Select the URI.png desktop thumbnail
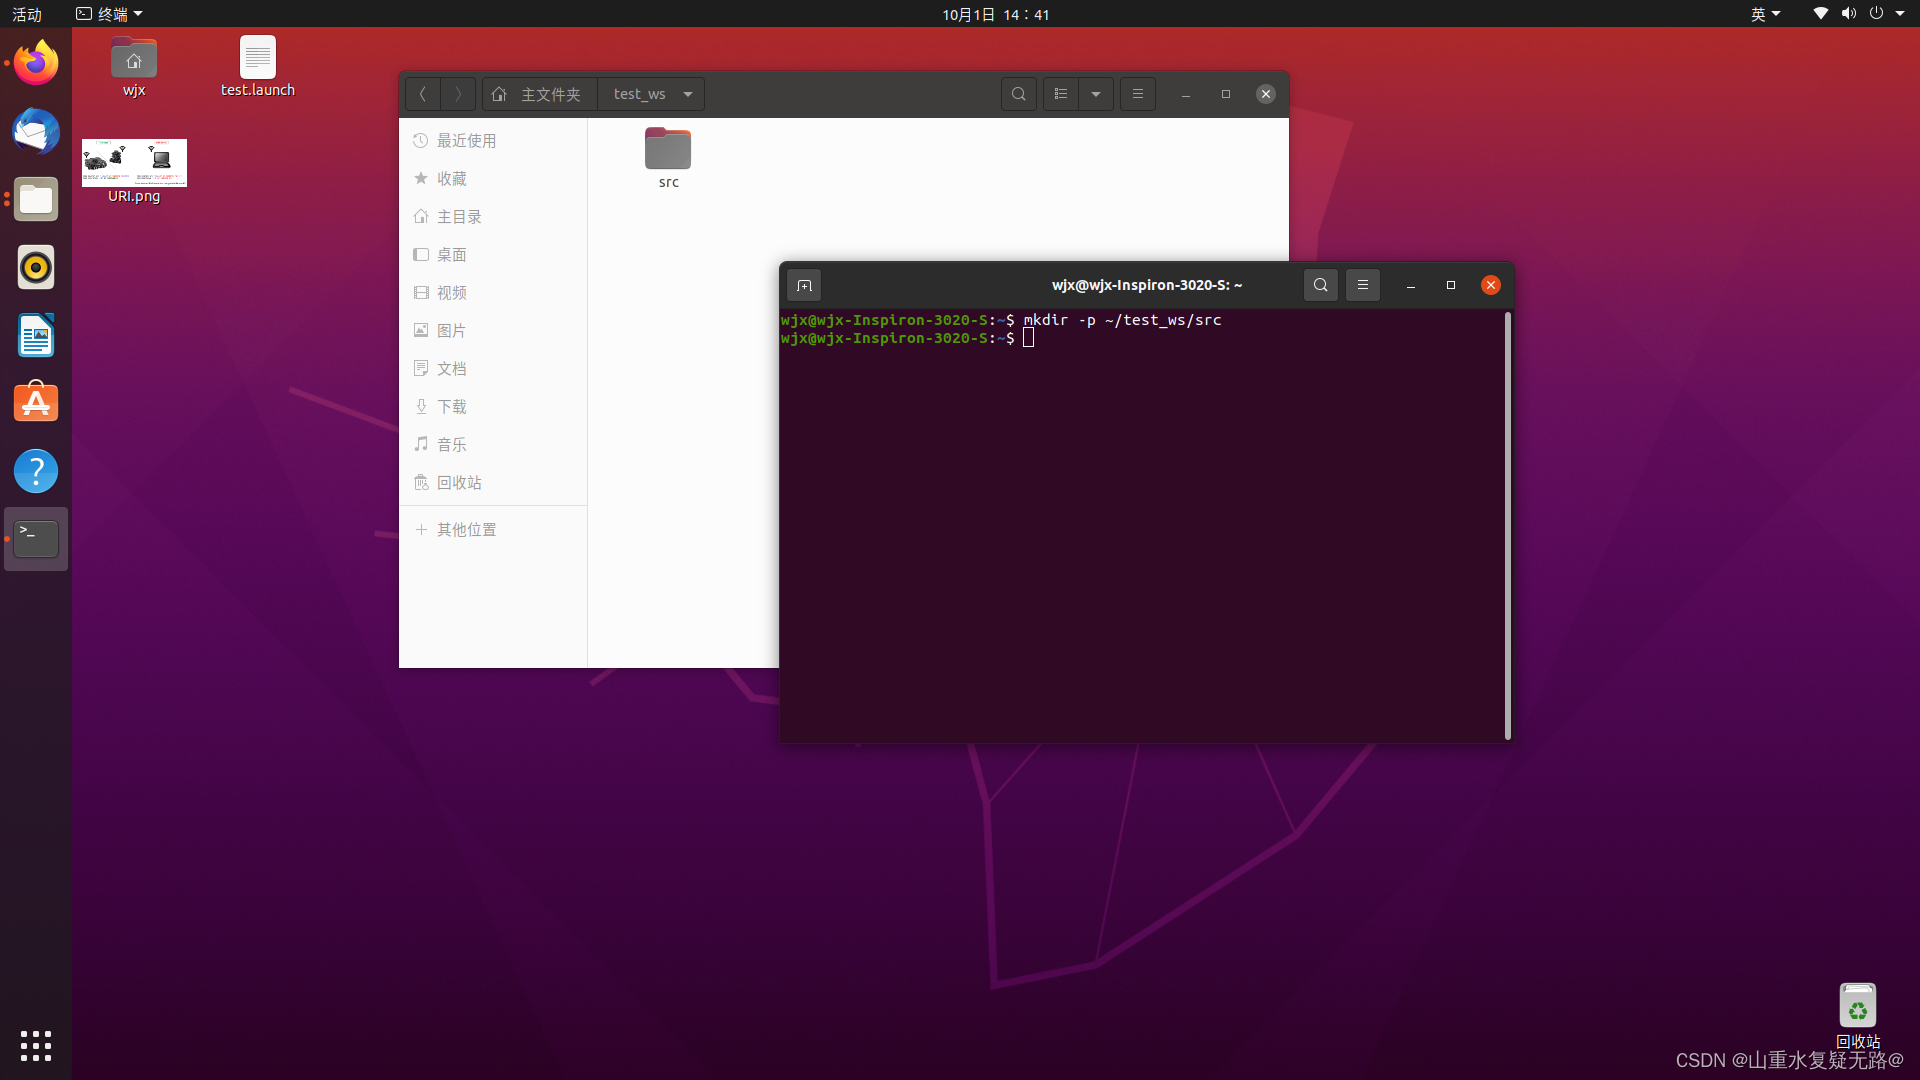The image size is (1920, 1080). (x=134, y=163)
